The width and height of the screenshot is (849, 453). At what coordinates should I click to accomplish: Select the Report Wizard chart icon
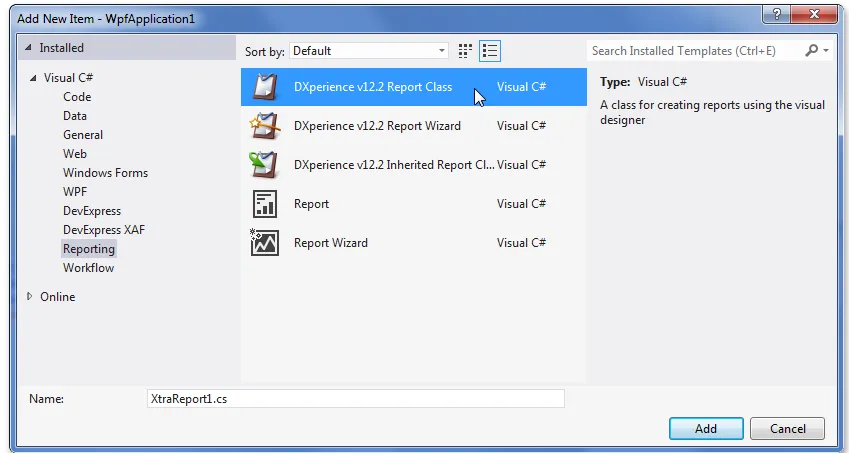coord(265,242)
